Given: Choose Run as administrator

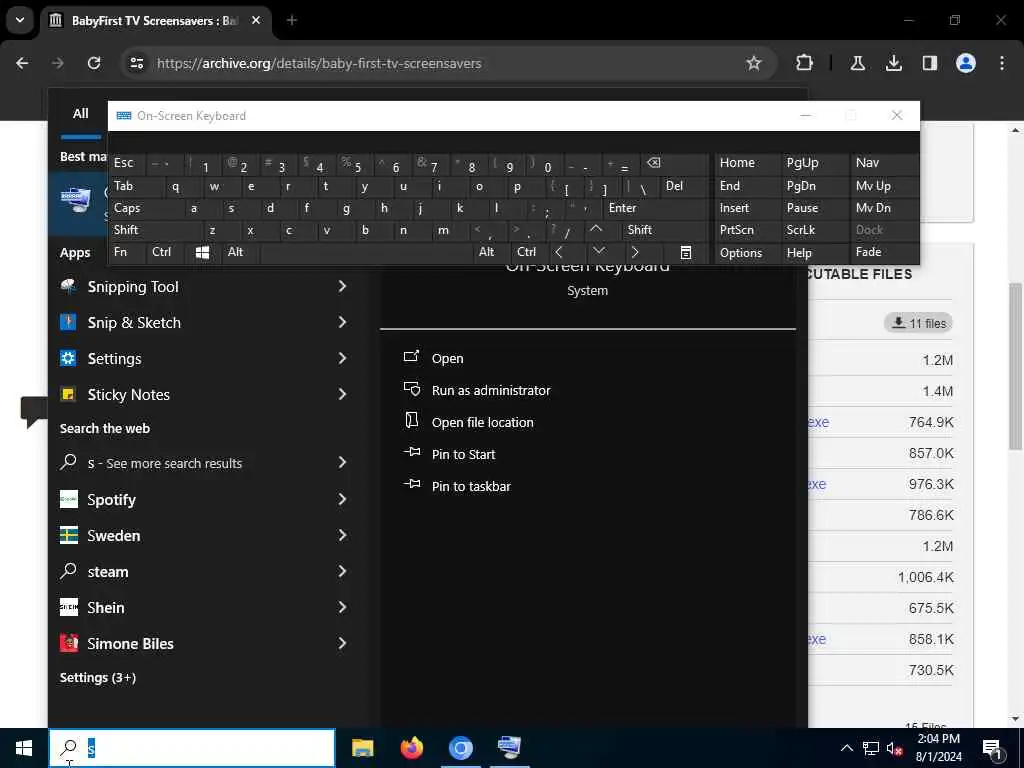Looking at the screenshot, I should [490, 391].
